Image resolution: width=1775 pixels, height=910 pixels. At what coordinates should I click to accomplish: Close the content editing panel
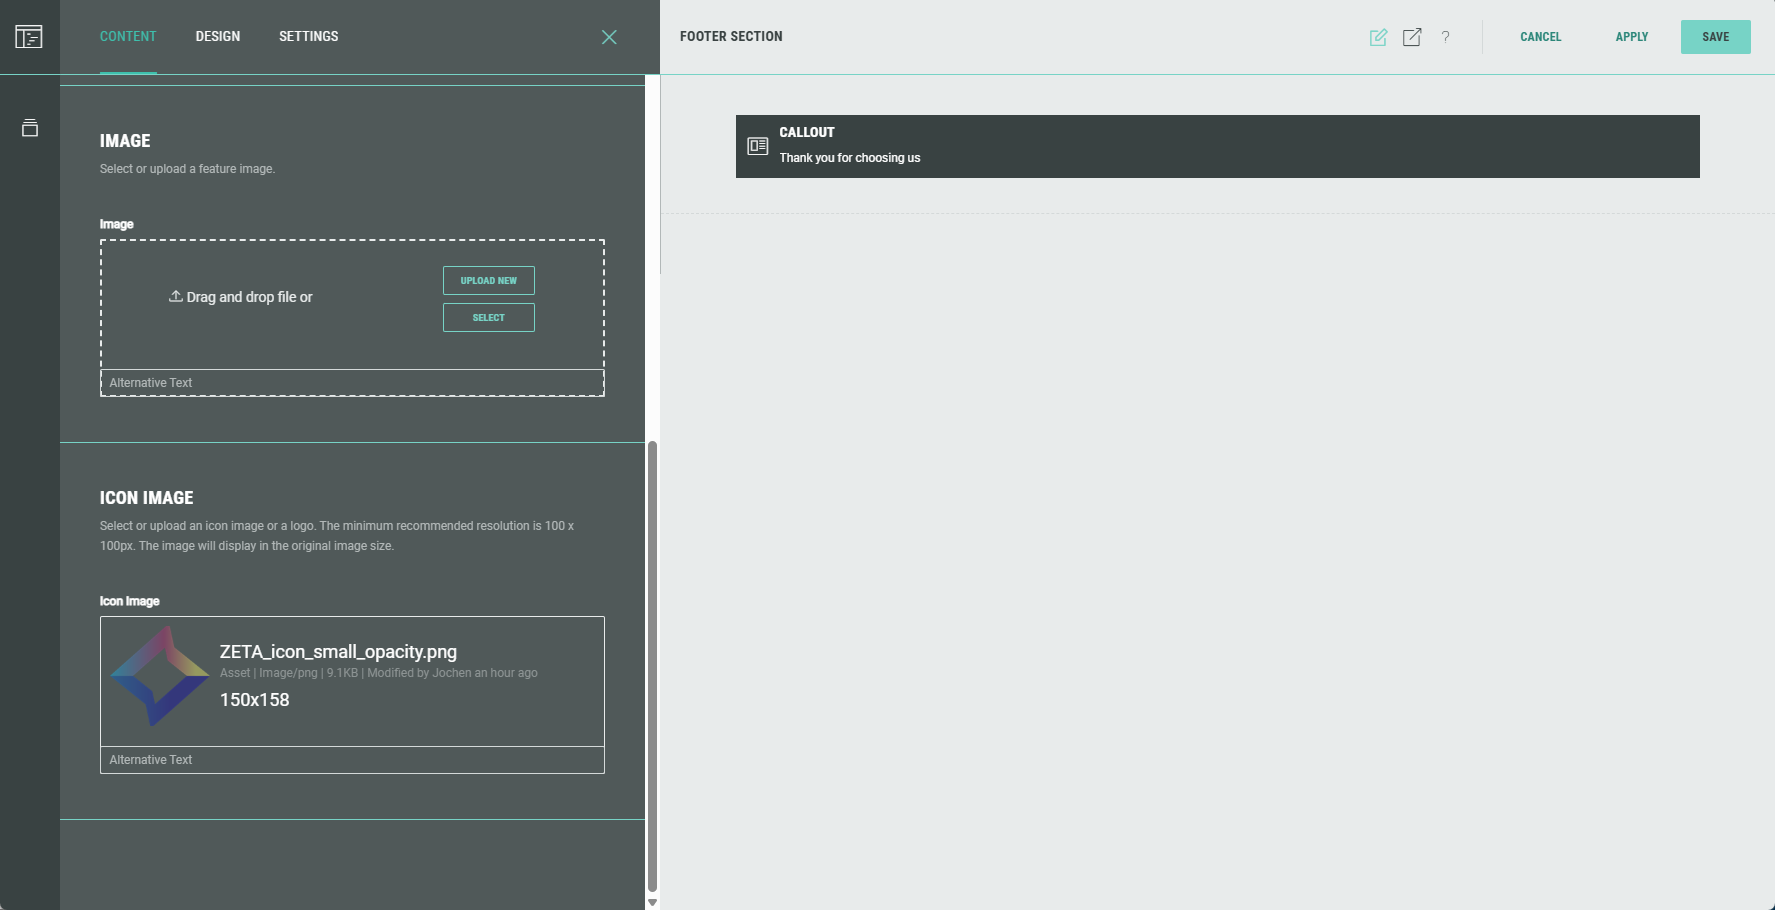[608, 37]
